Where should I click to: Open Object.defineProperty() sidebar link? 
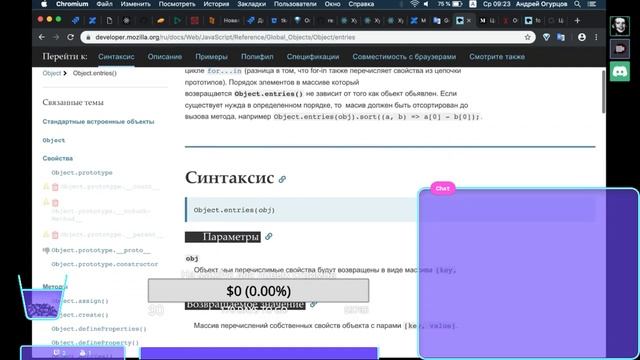tap(95, 342)
